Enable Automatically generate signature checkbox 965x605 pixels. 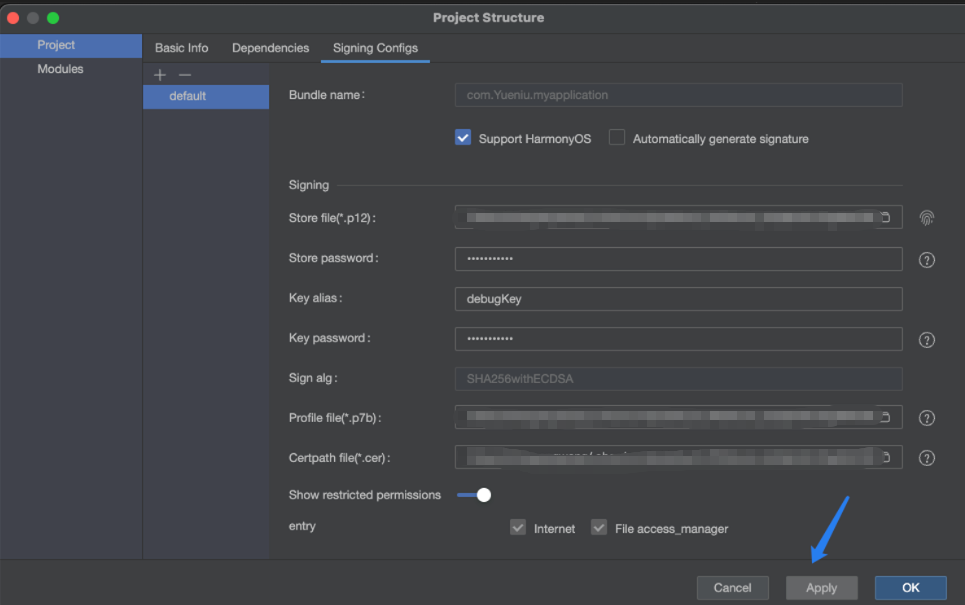point(617,137)
